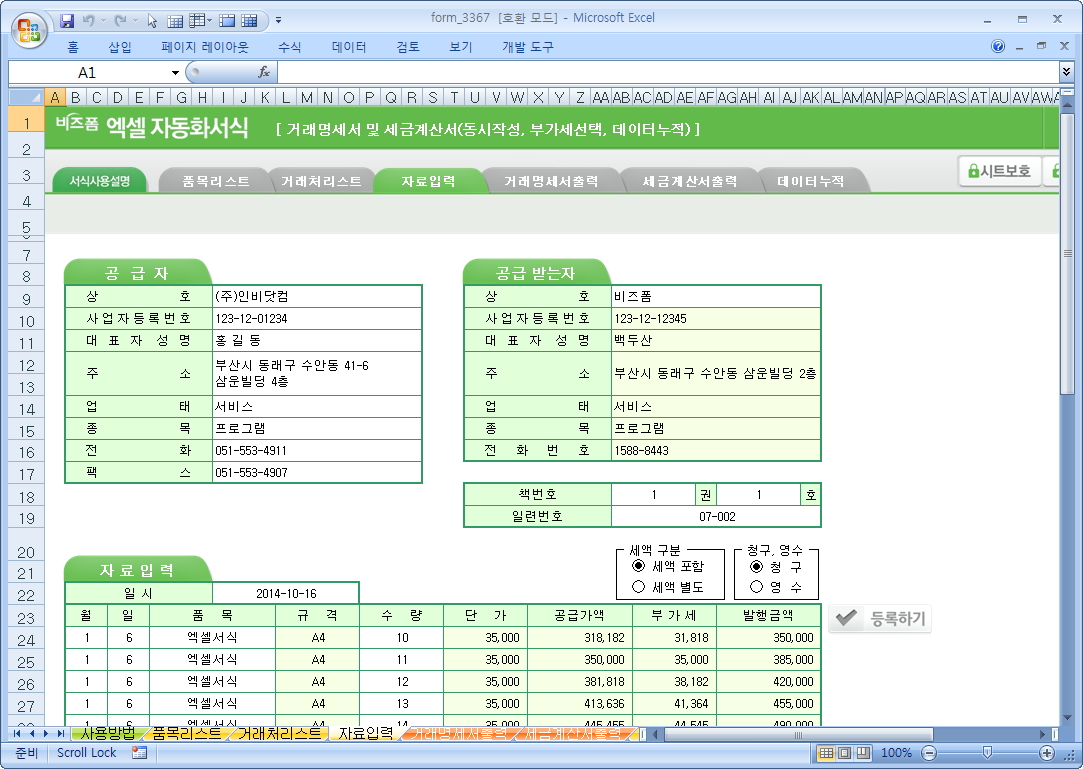Click the zoom slider handle
This screenshot has width=1083, height=769.
(x=988, y=752)
